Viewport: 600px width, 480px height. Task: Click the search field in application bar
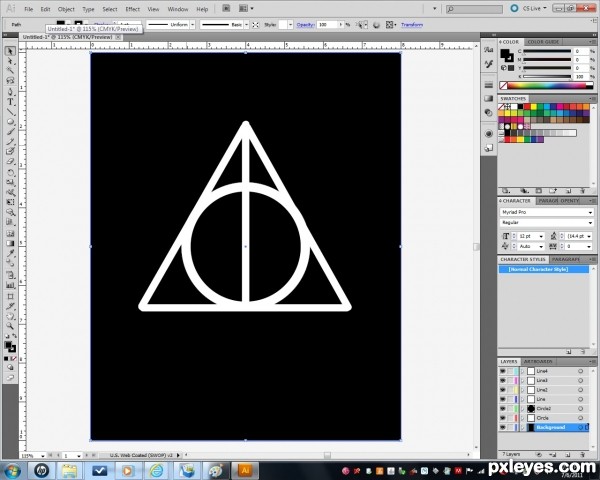coord(474,9)
